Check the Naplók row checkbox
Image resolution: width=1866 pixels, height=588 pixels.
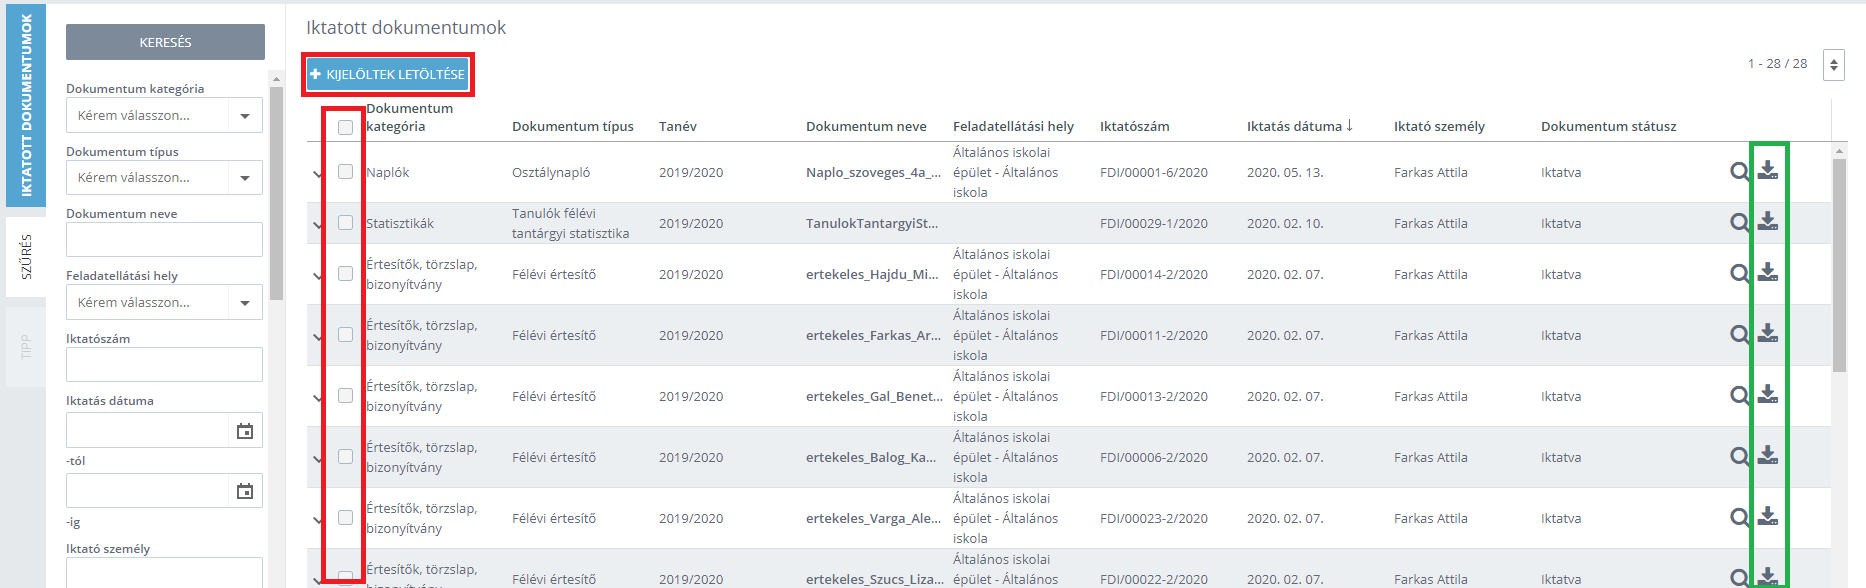[345, 172]
